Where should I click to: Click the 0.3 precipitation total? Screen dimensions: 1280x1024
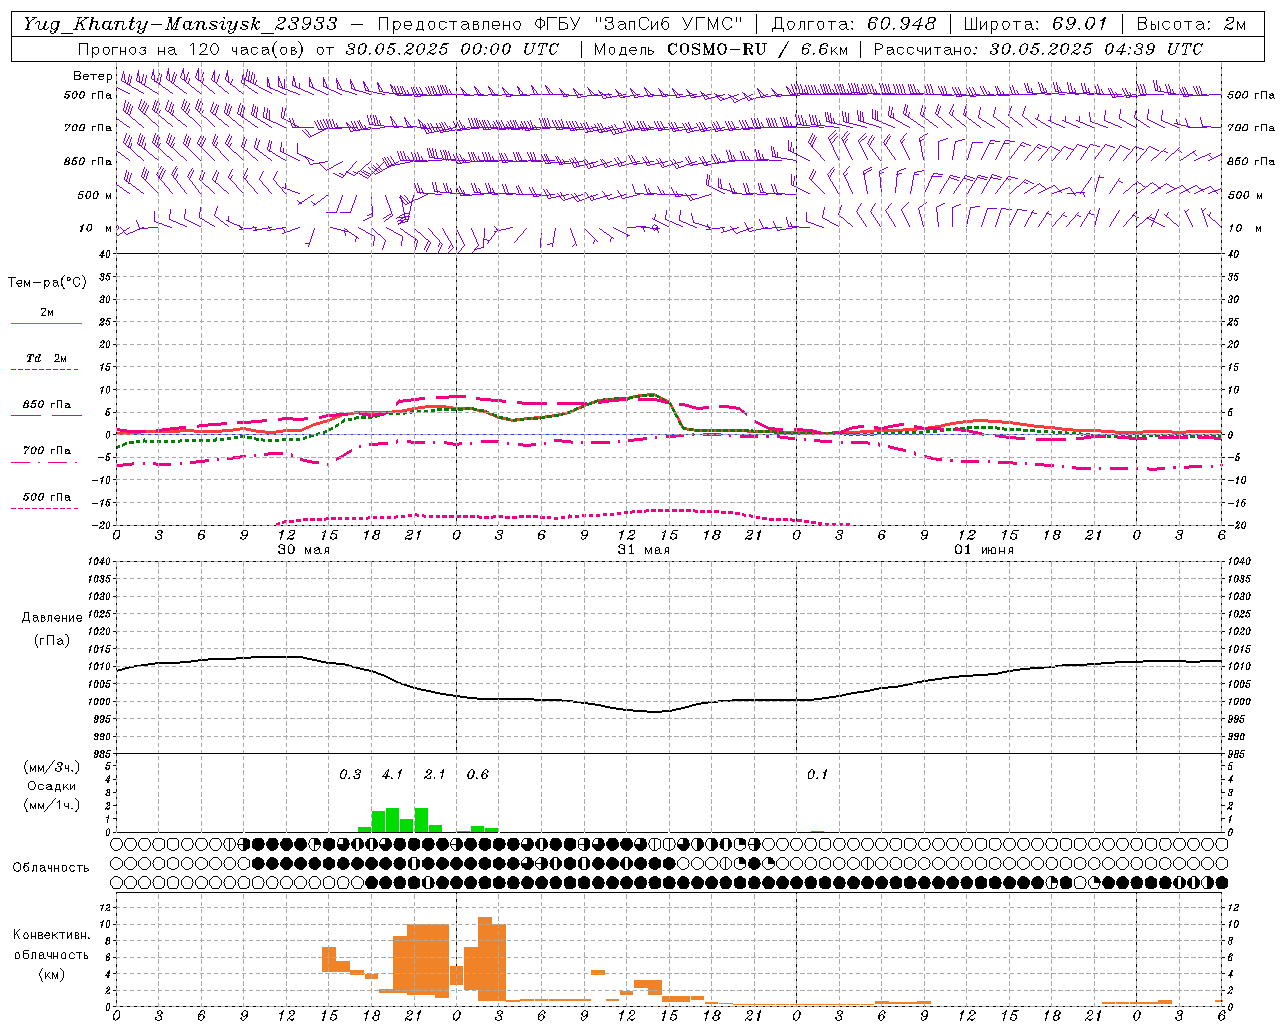tap(350, 775)
